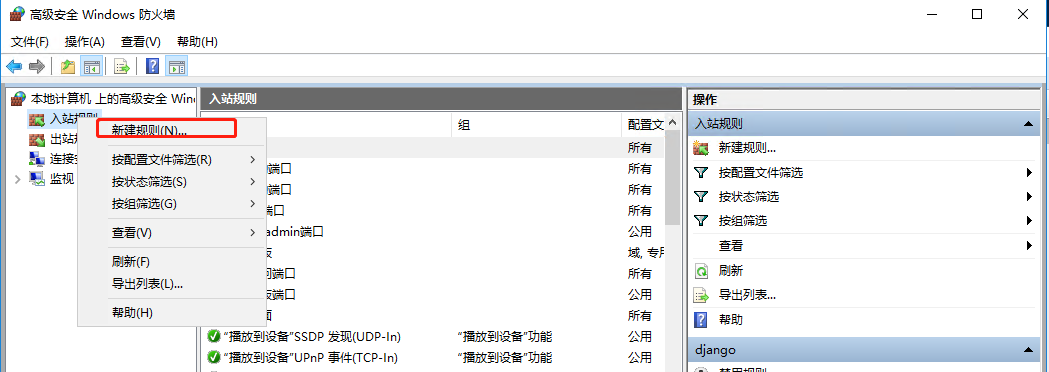The width and height of the screenshot is (1049, 372).
Task: Click the blue Help question-mark toolbar icon
Action: tap(153, 66)
